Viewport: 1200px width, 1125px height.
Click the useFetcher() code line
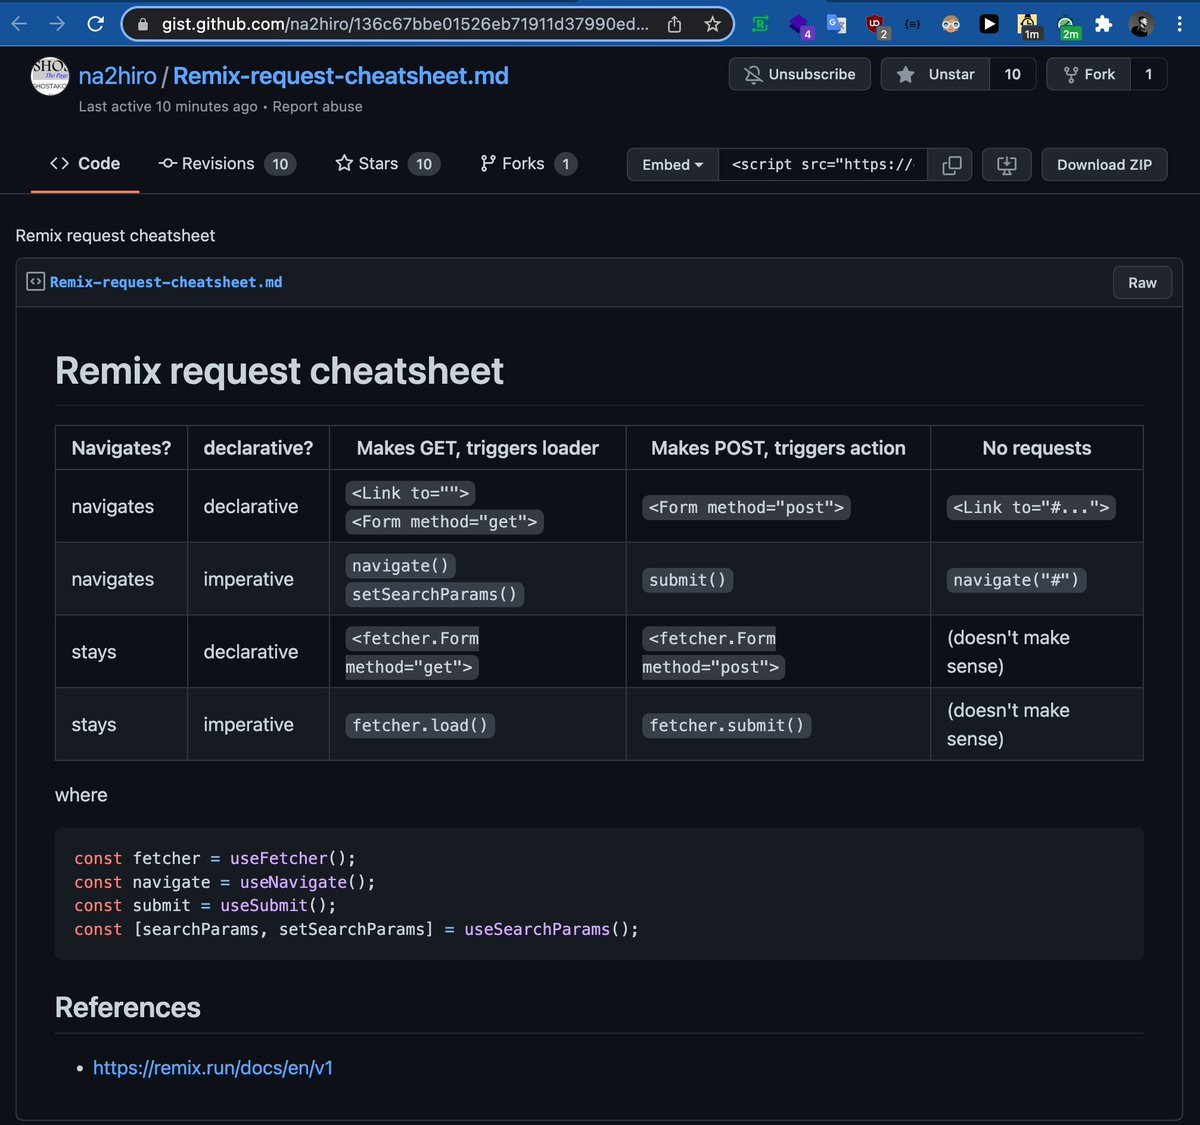(215, 858)
